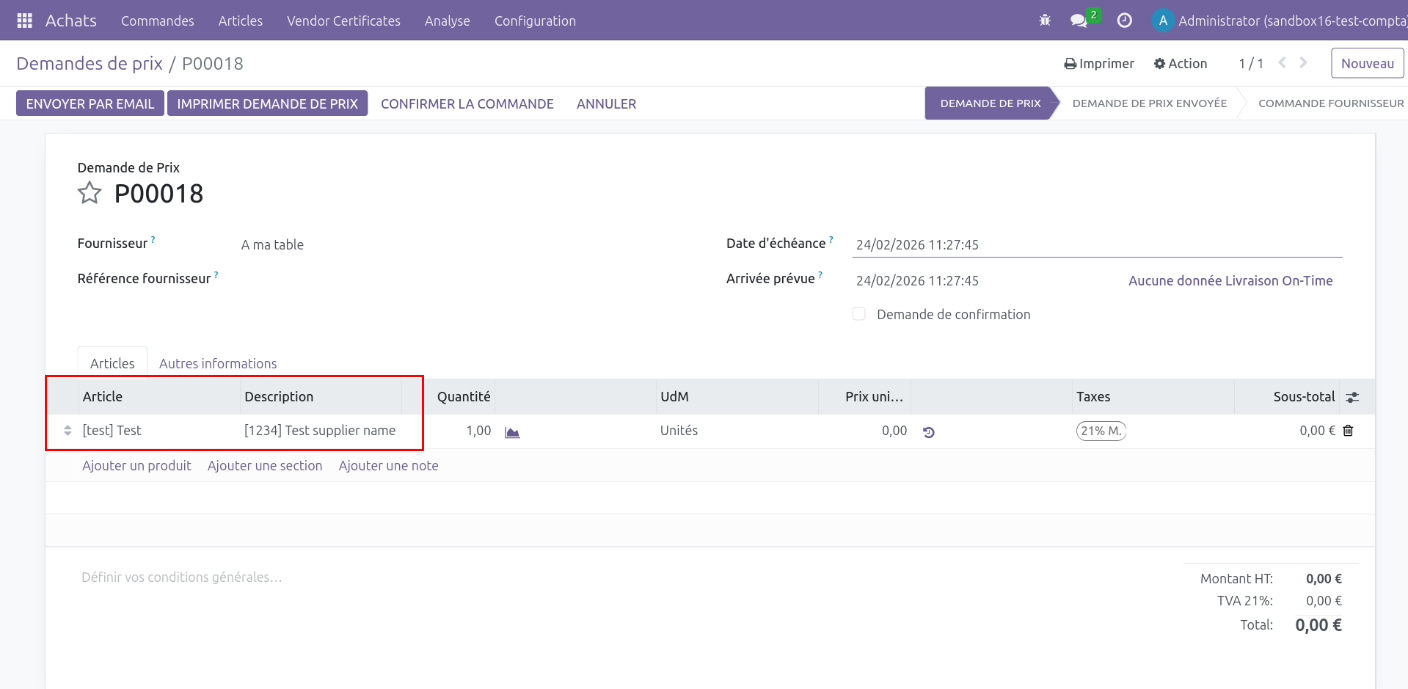This screenshot has height=689, width=1408.
Task: Delete the Test product line
Action: [1348, 431]
